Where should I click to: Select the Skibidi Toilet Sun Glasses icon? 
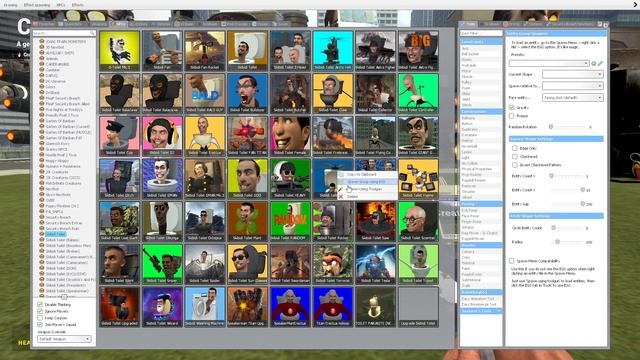[x=247, y=264]
